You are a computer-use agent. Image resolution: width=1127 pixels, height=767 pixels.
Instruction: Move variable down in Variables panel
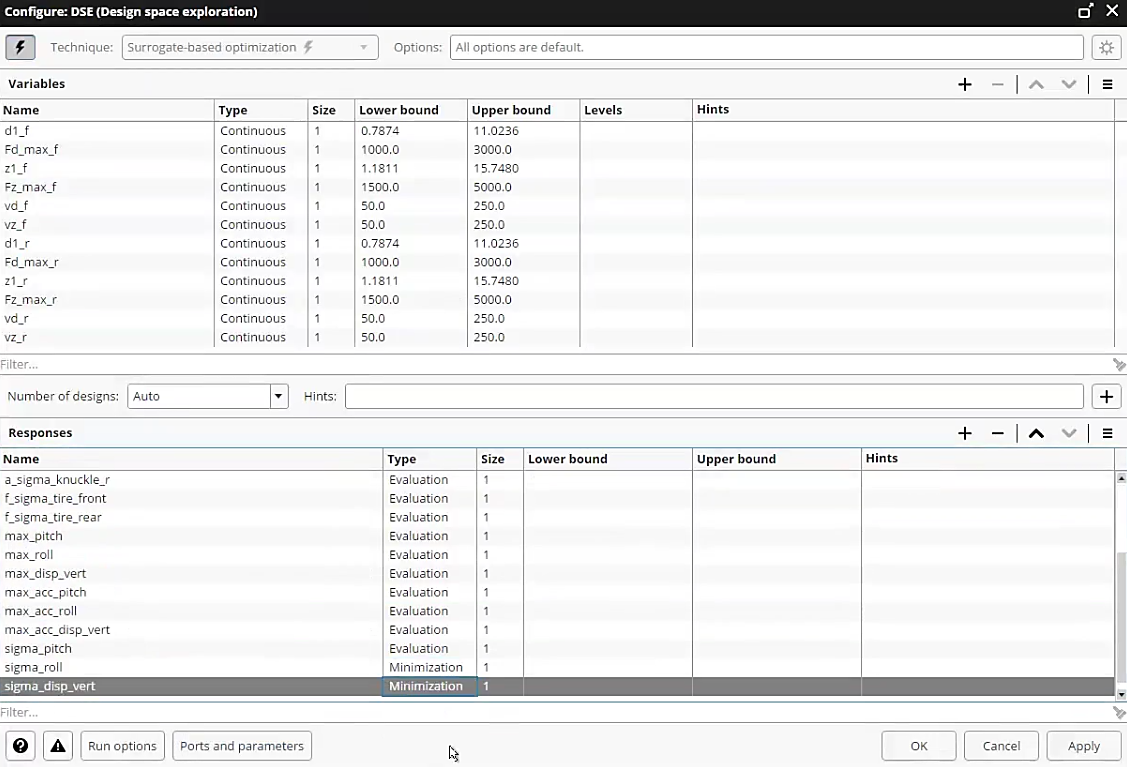[1069, 84]
